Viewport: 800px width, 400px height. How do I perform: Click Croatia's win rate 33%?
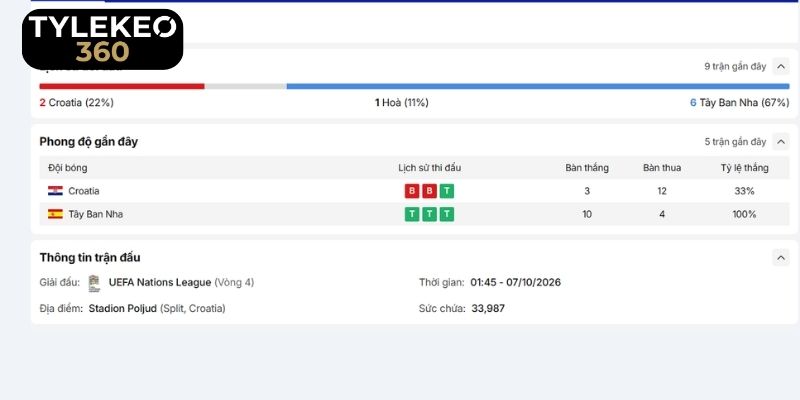[x=744, y=191]
